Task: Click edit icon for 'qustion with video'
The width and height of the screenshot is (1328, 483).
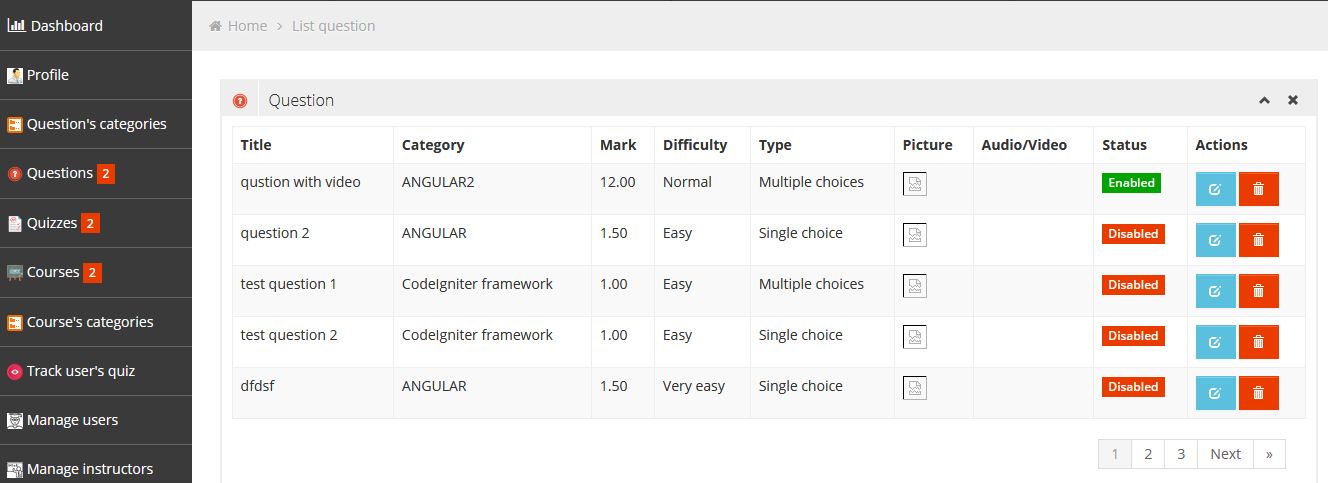Action: [x=1215, y=189]
